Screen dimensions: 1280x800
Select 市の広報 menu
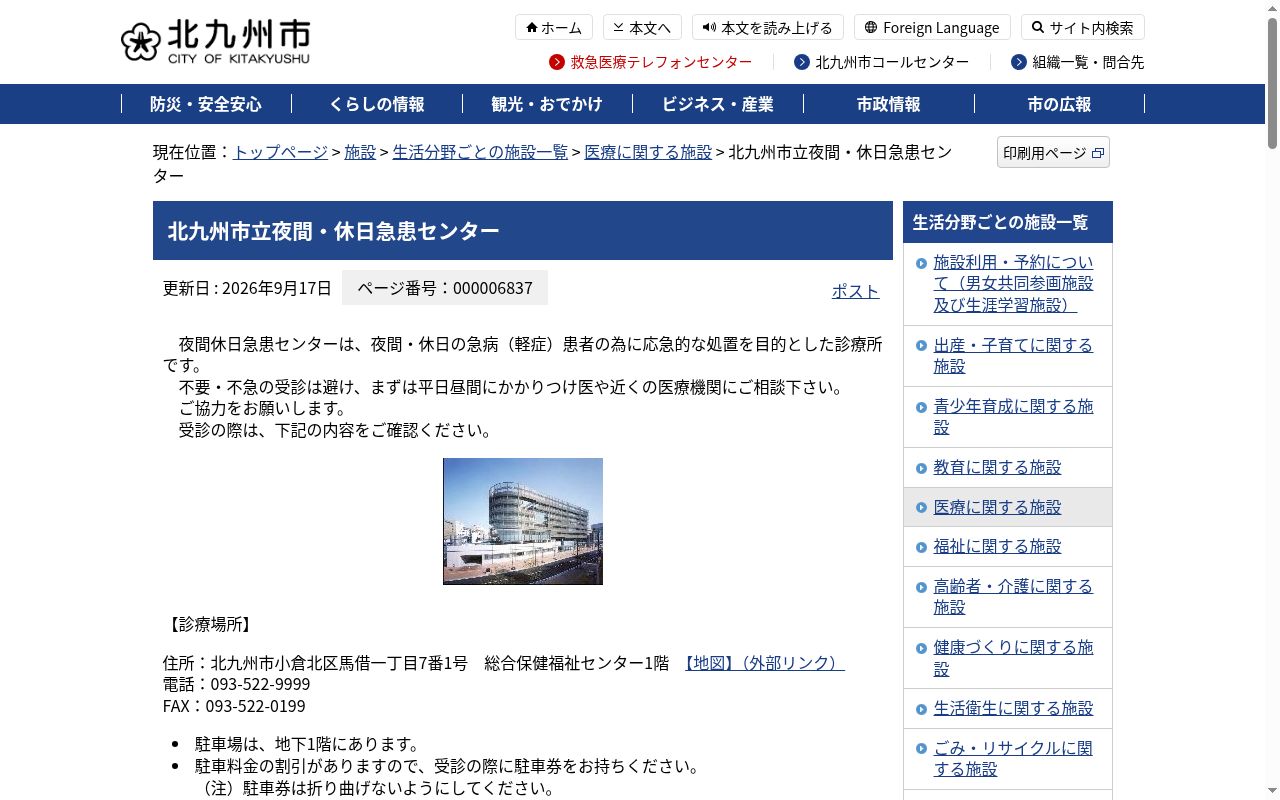[x=1059, y=104]
